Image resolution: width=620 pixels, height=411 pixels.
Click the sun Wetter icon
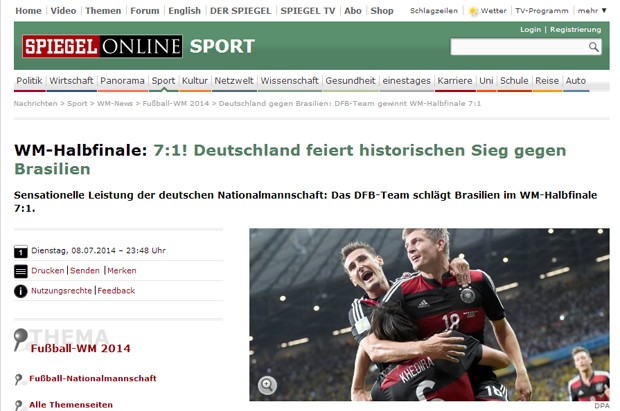(x=473, y=11)
